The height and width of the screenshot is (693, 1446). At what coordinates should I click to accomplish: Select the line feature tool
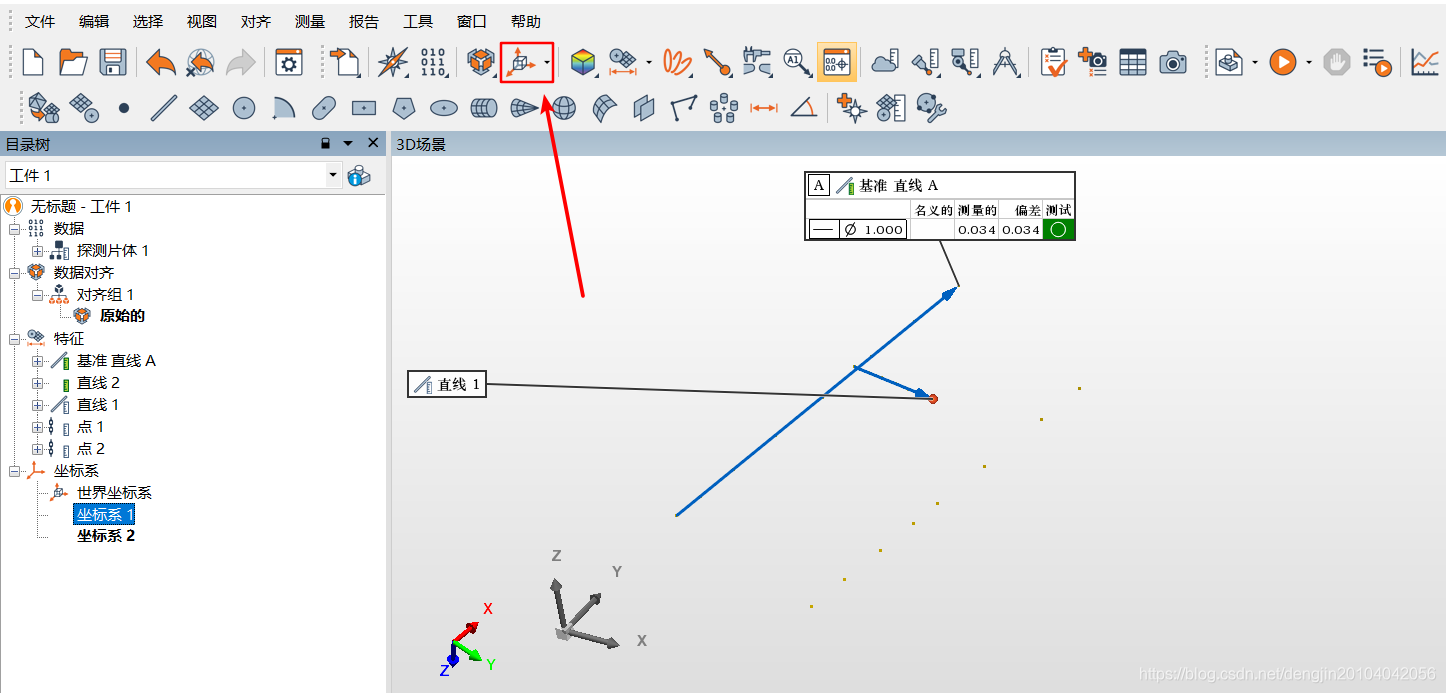[x=164, y=107]
